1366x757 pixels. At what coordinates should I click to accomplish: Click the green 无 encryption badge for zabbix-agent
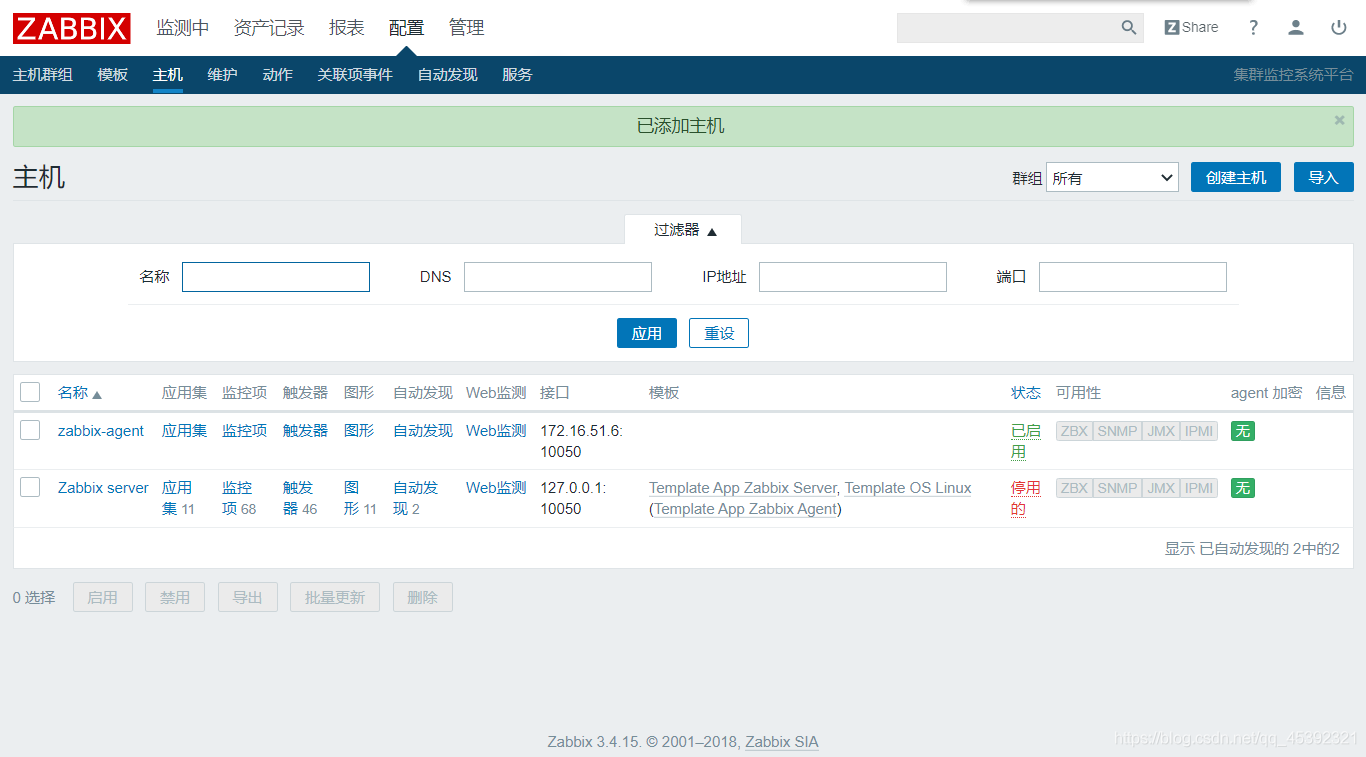[x=1243, y=431]
